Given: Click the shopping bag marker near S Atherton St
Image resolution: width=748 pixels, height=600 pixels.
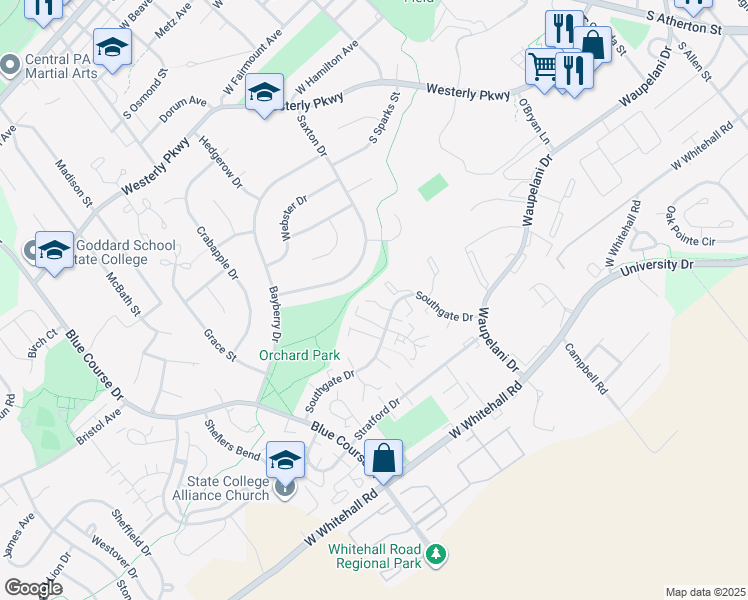Looking at the screenshot, I should pyautogui.click(x=593, y=47).
